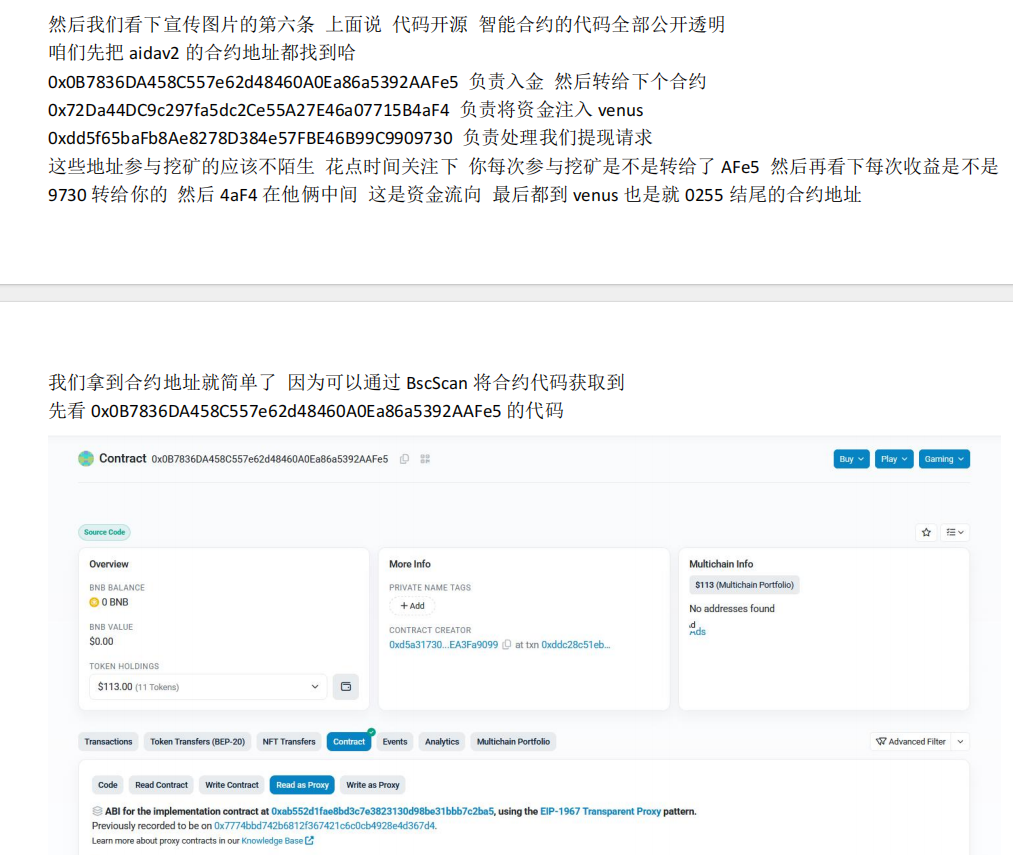This screenshot has width=1013, height=855.
Task: Click the Add private name tag button
Action: [x=412, y=606]
